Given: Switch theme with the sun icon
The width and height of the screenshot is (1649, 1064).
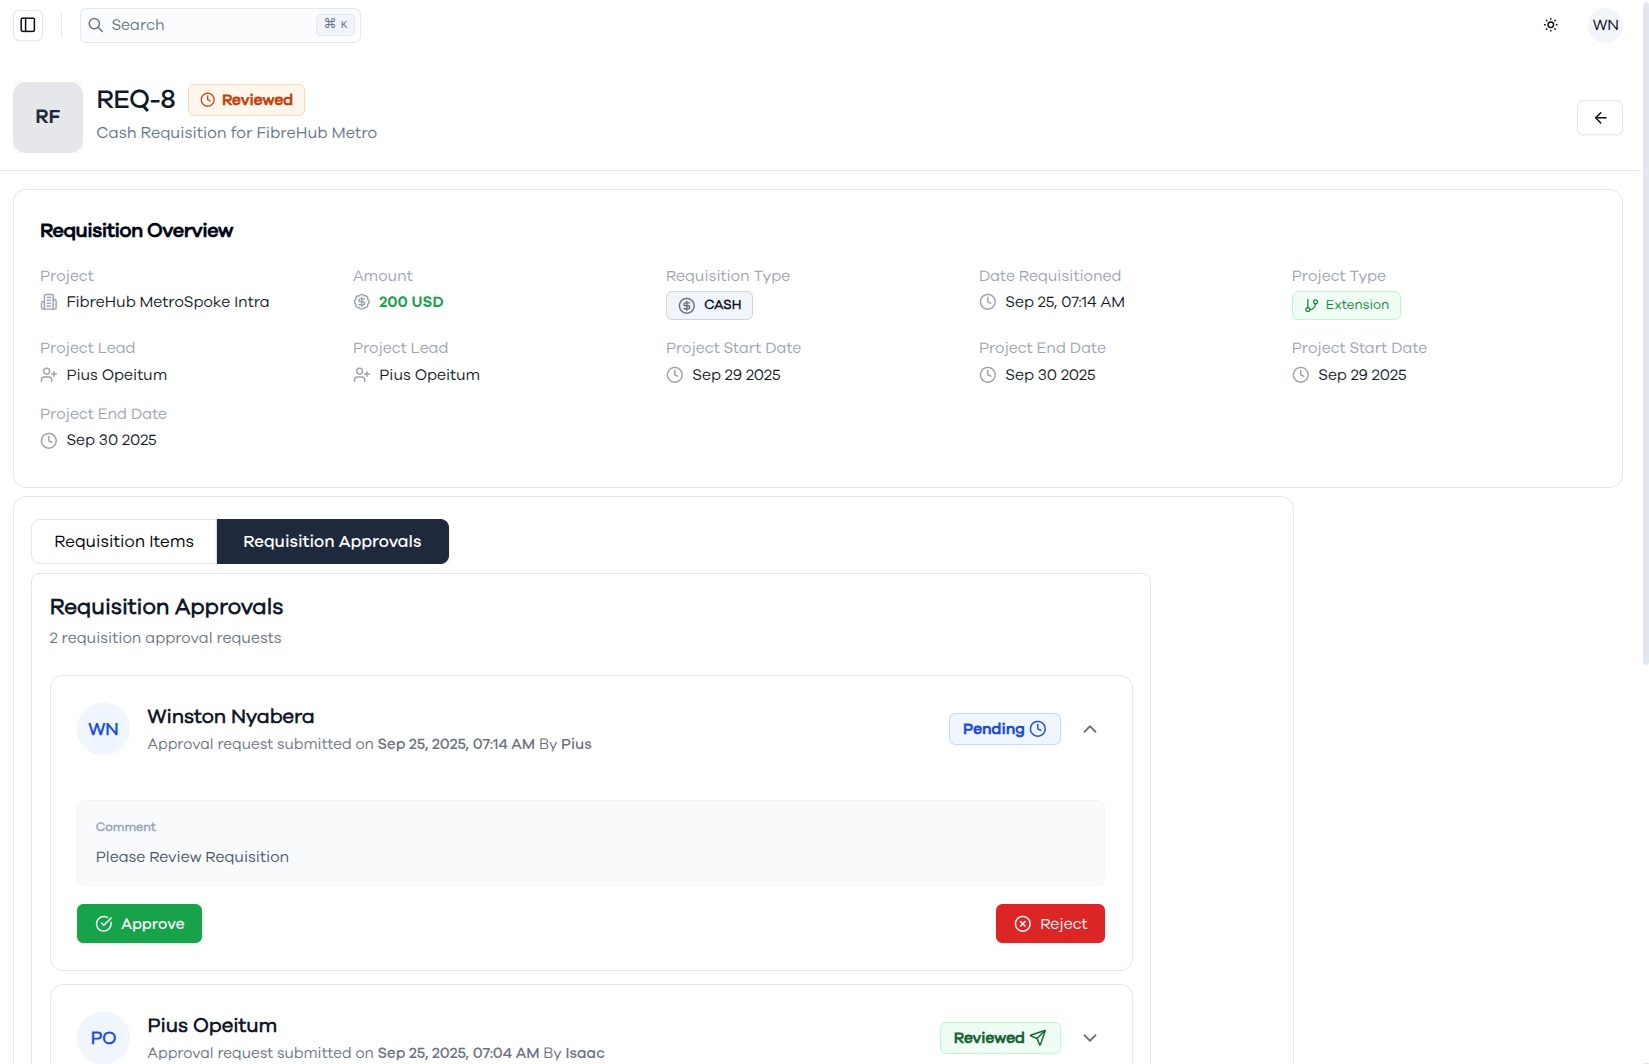Looking at the screenshot, I should (1550, 25).
